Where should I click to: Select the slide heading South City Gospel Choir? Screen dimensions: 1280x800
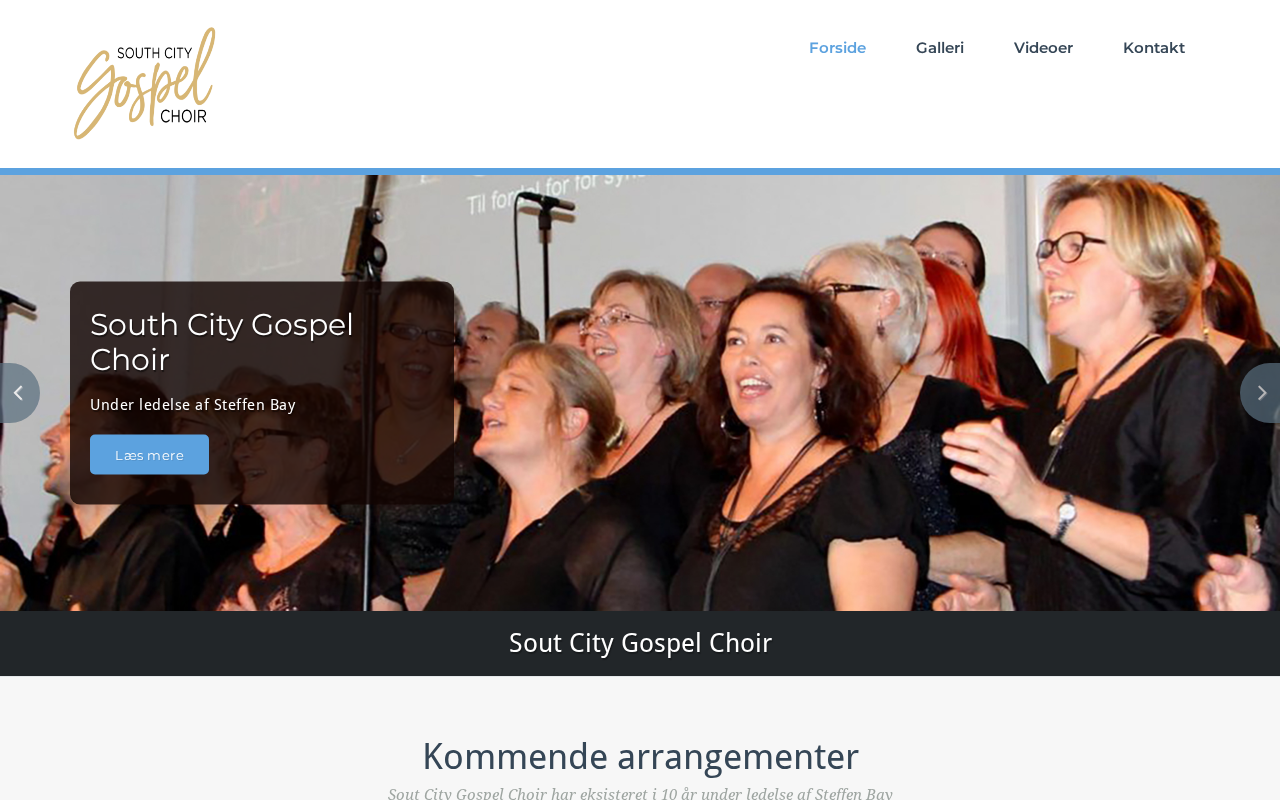click(222, 342)
